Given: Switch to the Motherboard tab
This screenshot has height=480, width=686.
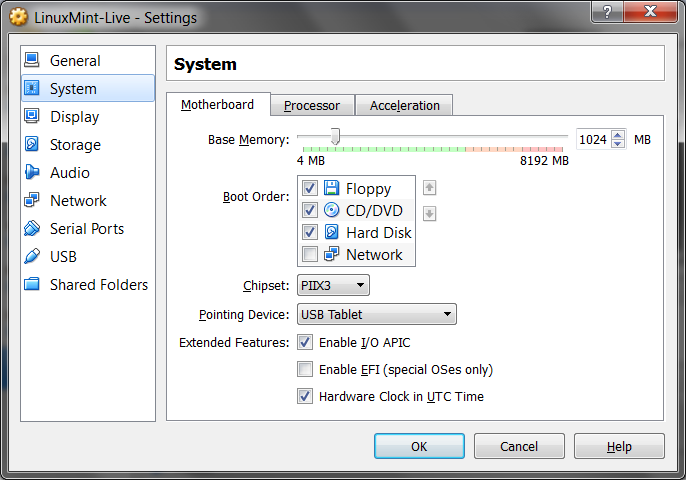Looking at the screenshot, I should 217,105.
